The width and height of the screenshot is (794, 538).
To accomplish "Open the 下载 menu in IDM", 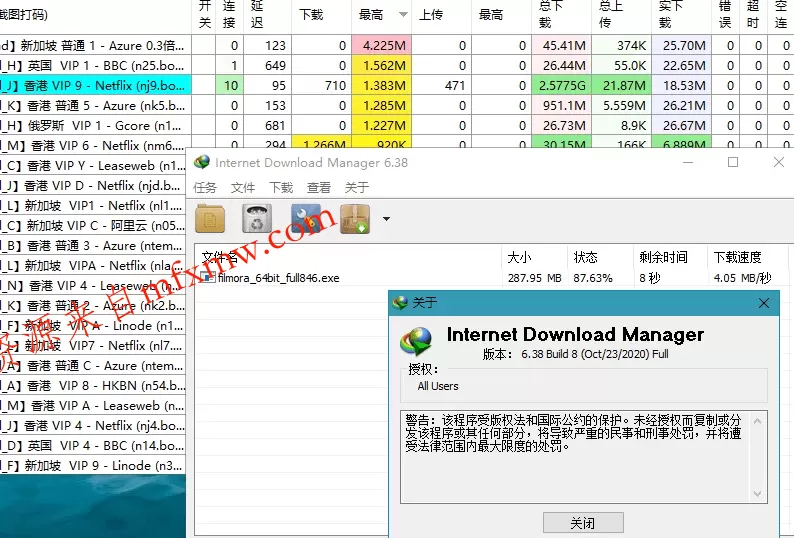I will (x=281, y=187).
